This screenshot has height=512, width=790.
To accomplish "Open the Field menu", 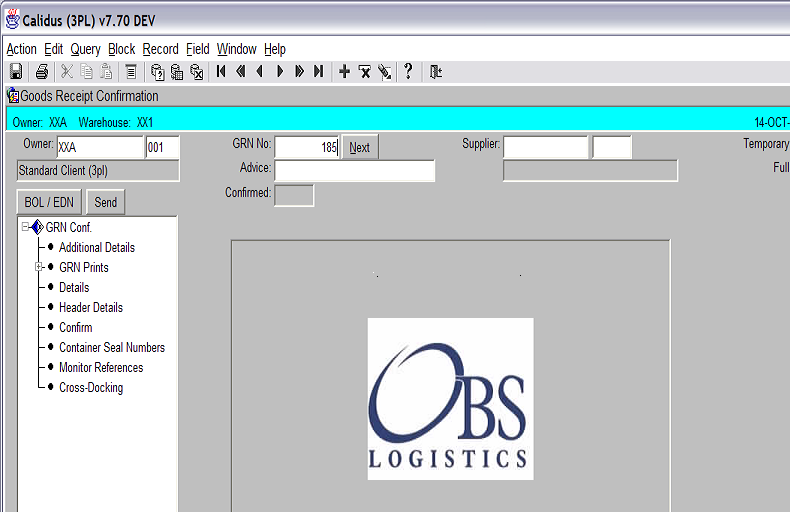I will (198, 49).
